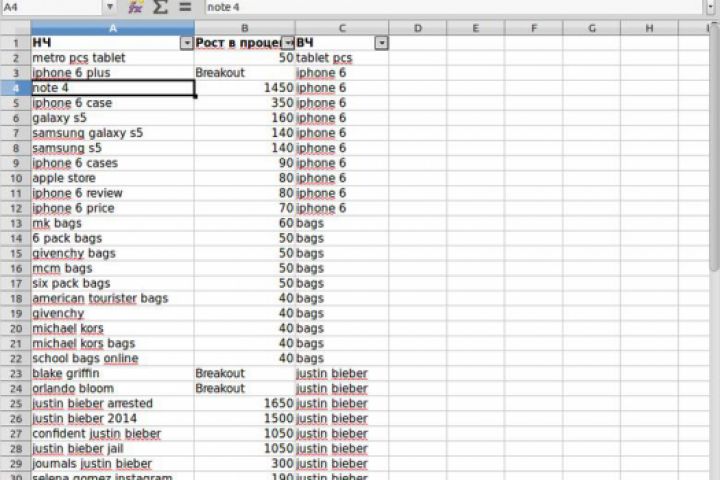This screenshot has width=720, height=480.
Task: Click the formula input line showing note 4
Action: click(454, 6)
